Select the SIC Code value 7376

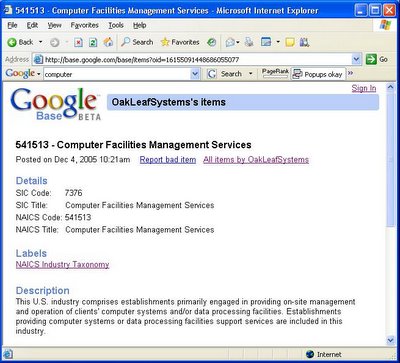73,193
